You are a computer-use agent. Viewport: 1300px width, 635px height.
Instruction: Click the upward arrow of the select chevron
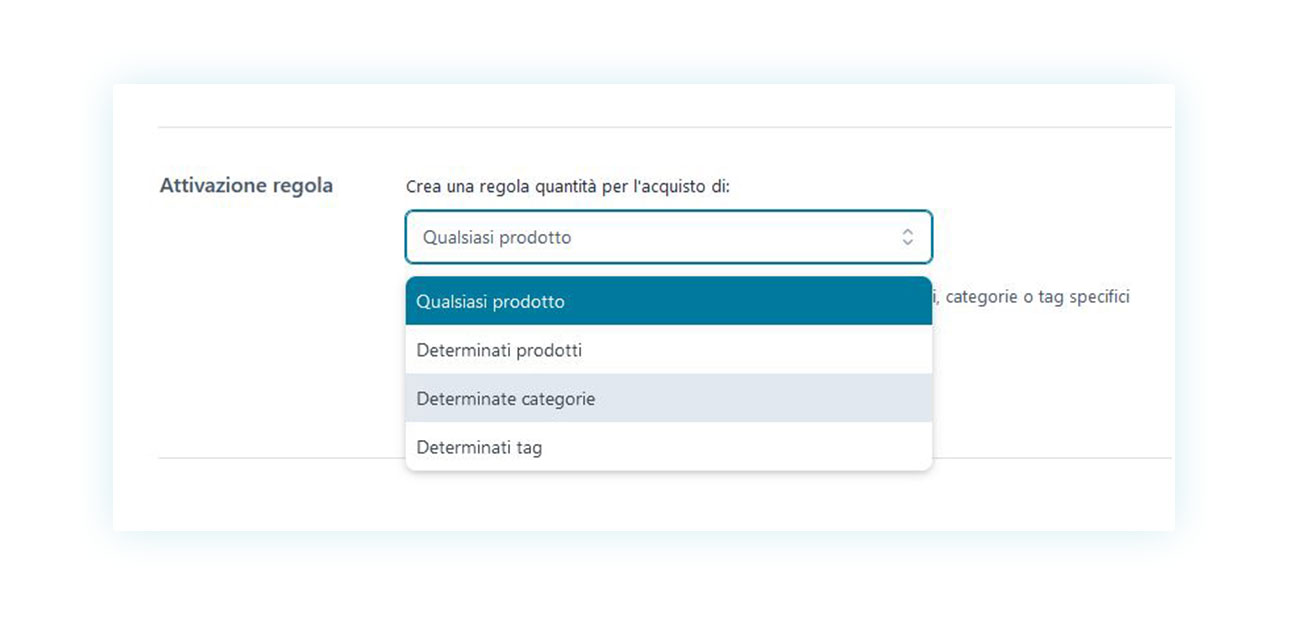click(907, 232)
